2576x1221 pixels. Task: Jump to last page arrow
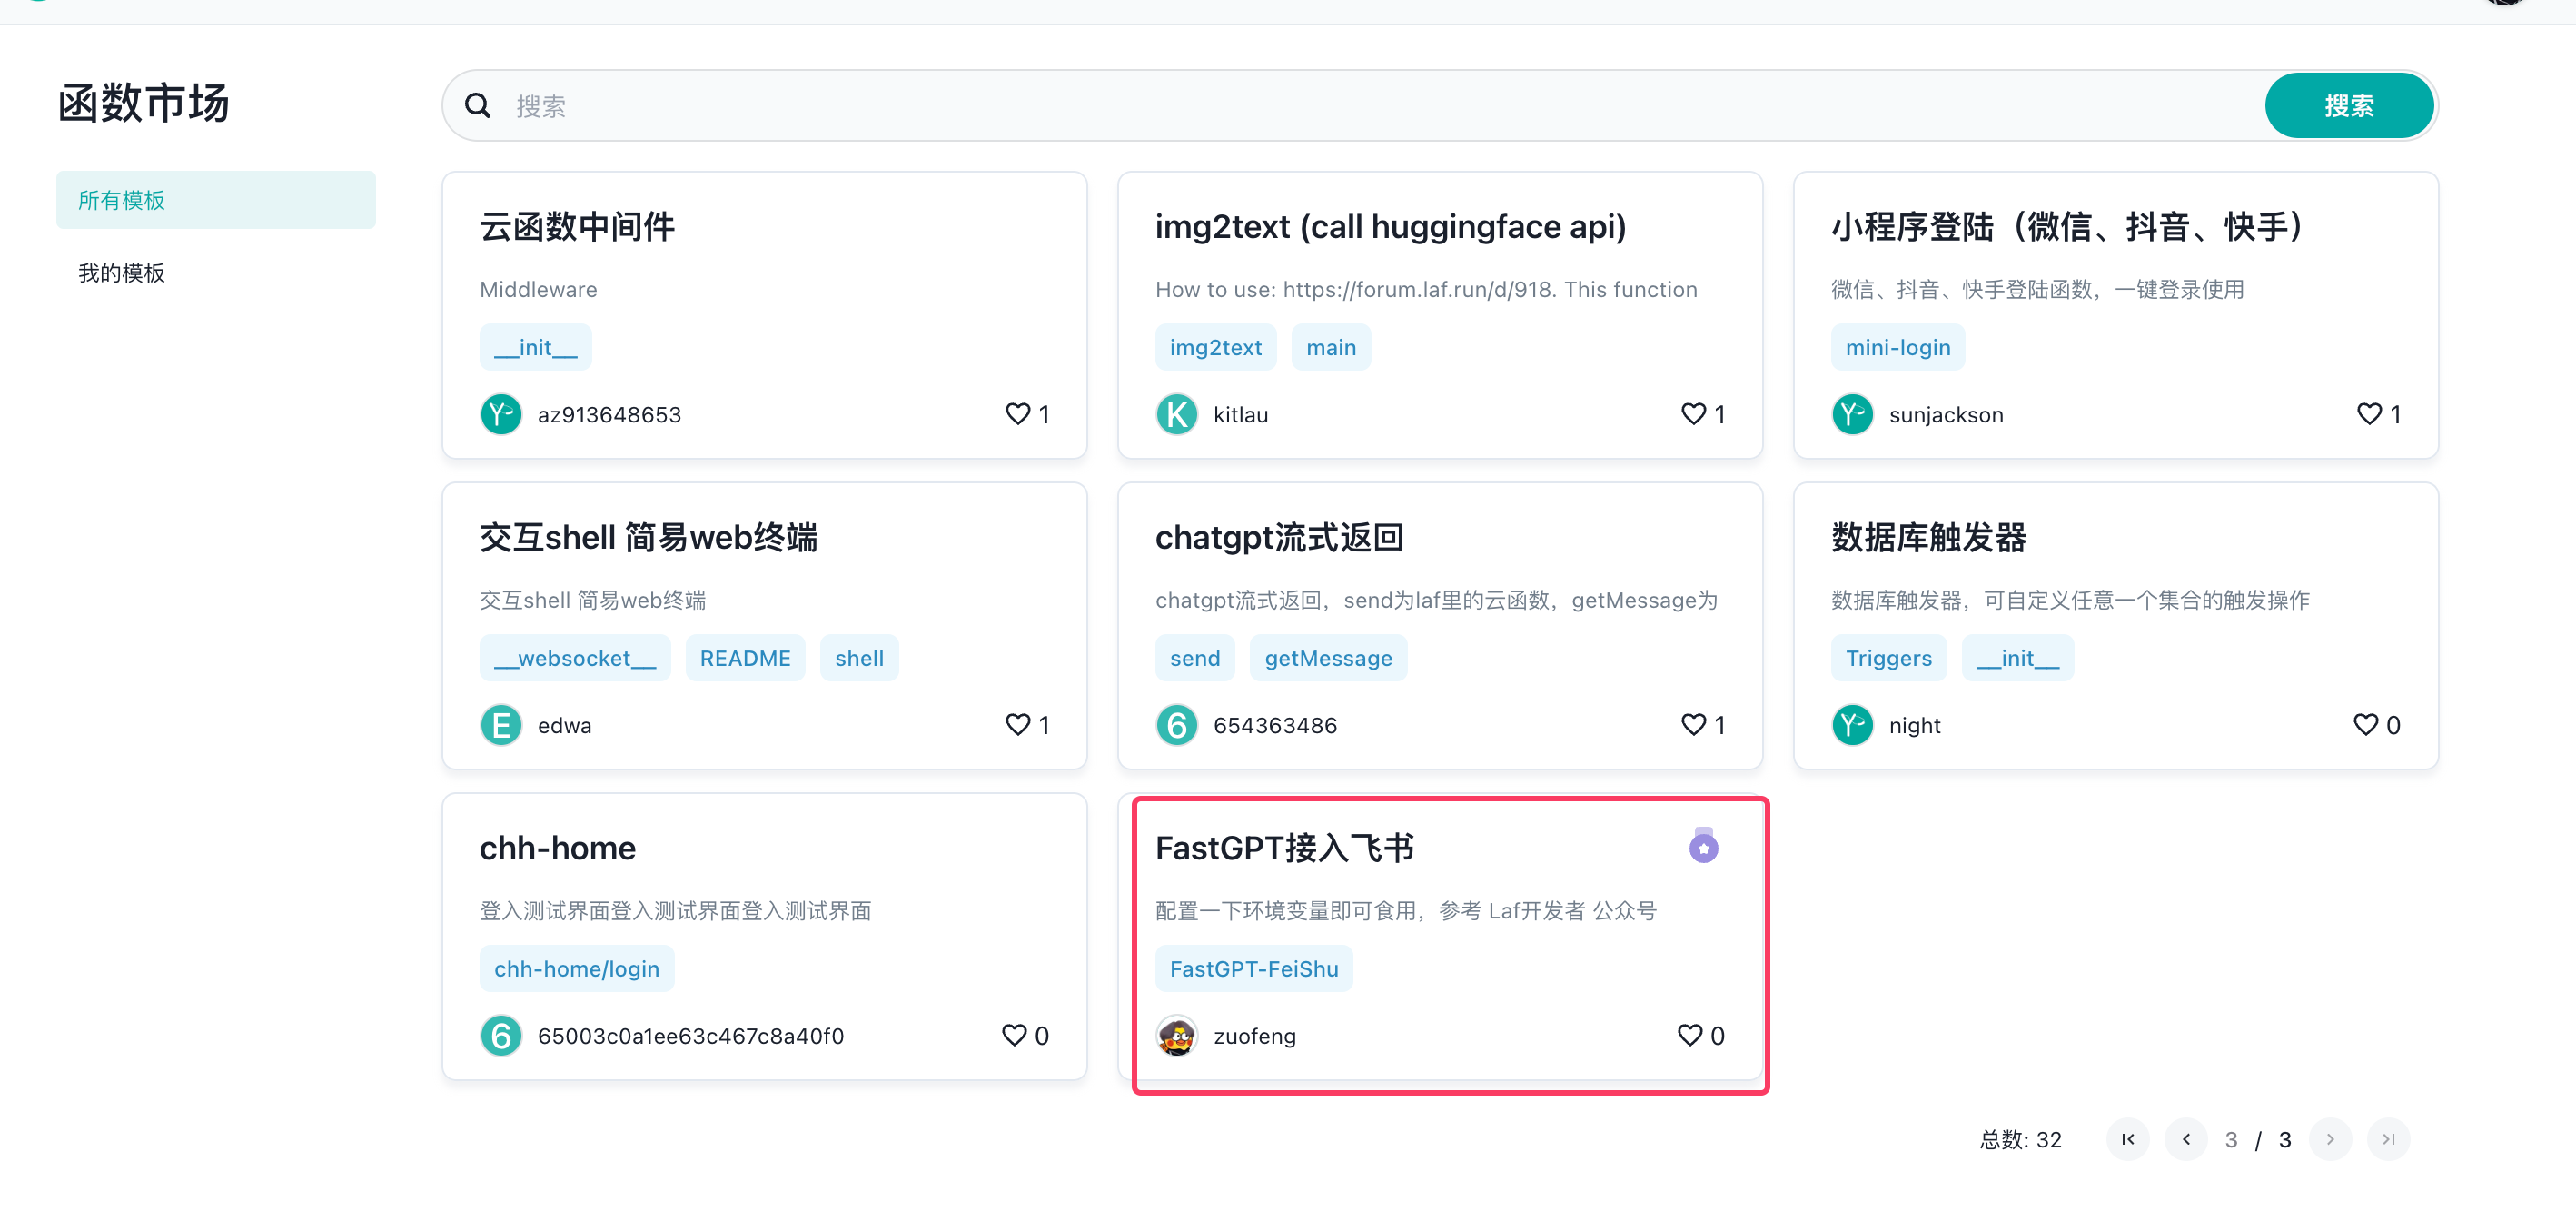2388,1139
